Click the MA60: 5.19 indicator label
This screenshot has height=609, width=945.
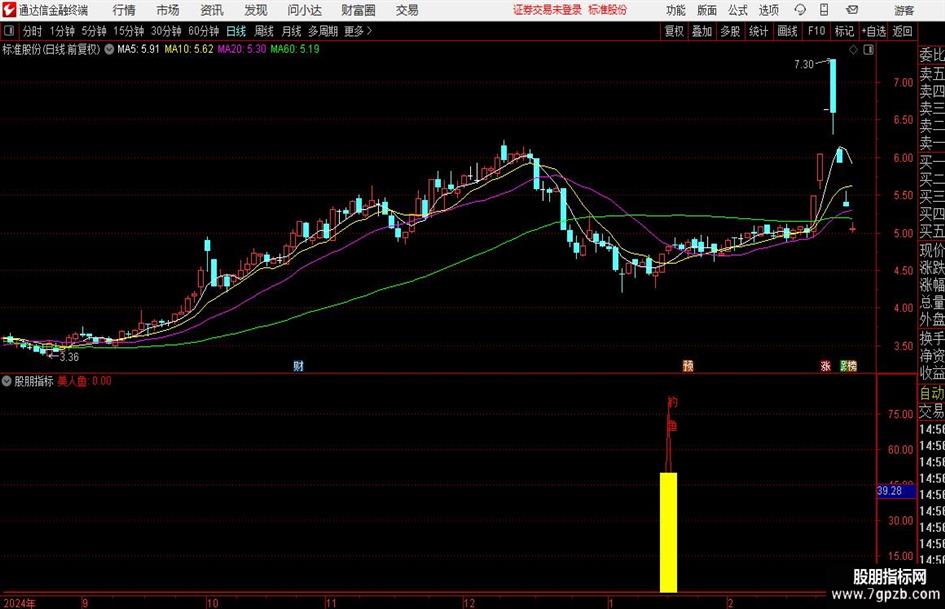point(295,49)
